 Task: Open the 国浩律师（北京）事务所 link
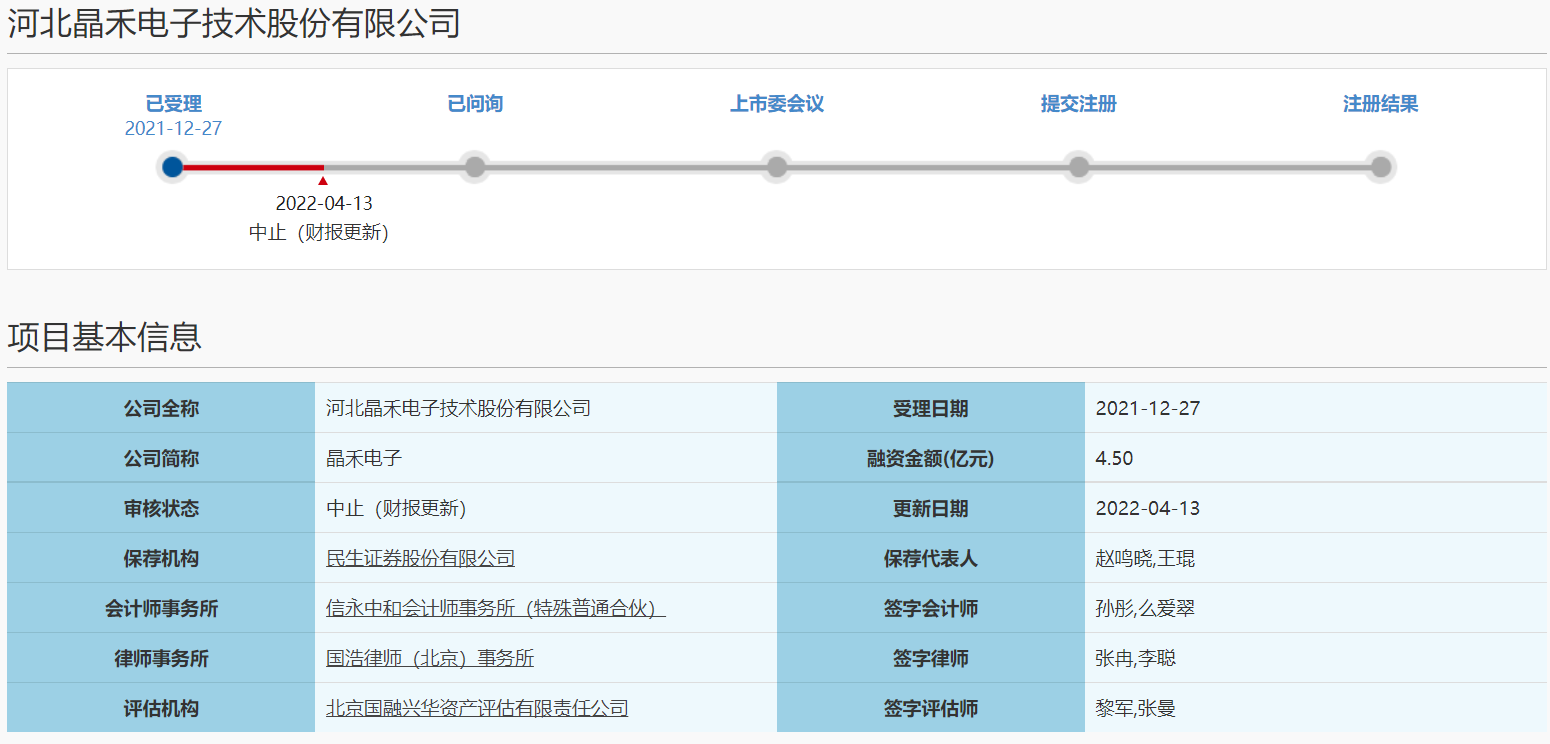pos(430,658)
